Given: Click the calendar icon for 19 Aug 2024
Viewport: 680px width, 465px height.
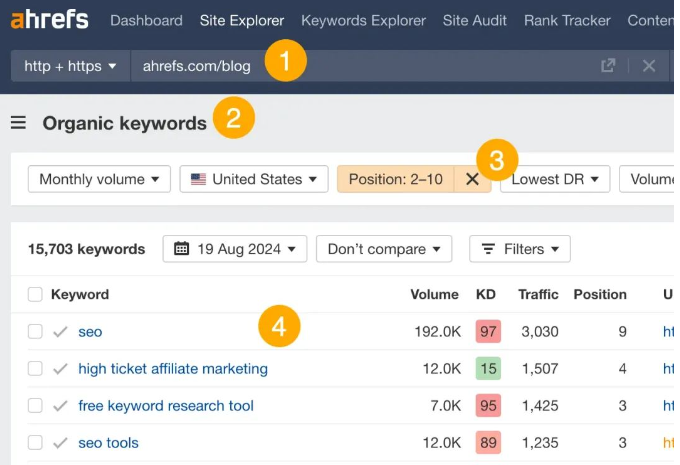Looking at the screenshot, I should pos(181,249).
